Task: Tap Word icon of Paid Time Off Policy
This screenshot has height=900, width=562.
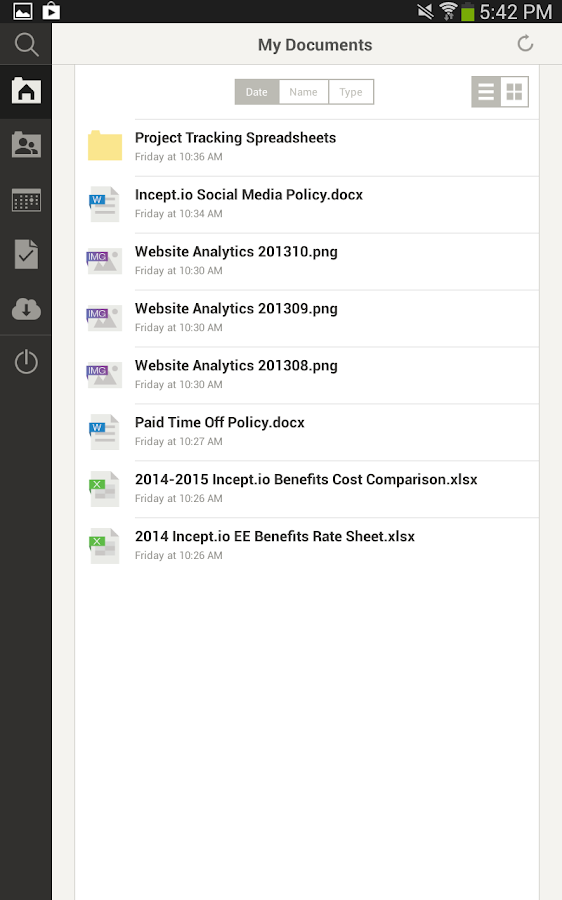Action: pos(104,432)
